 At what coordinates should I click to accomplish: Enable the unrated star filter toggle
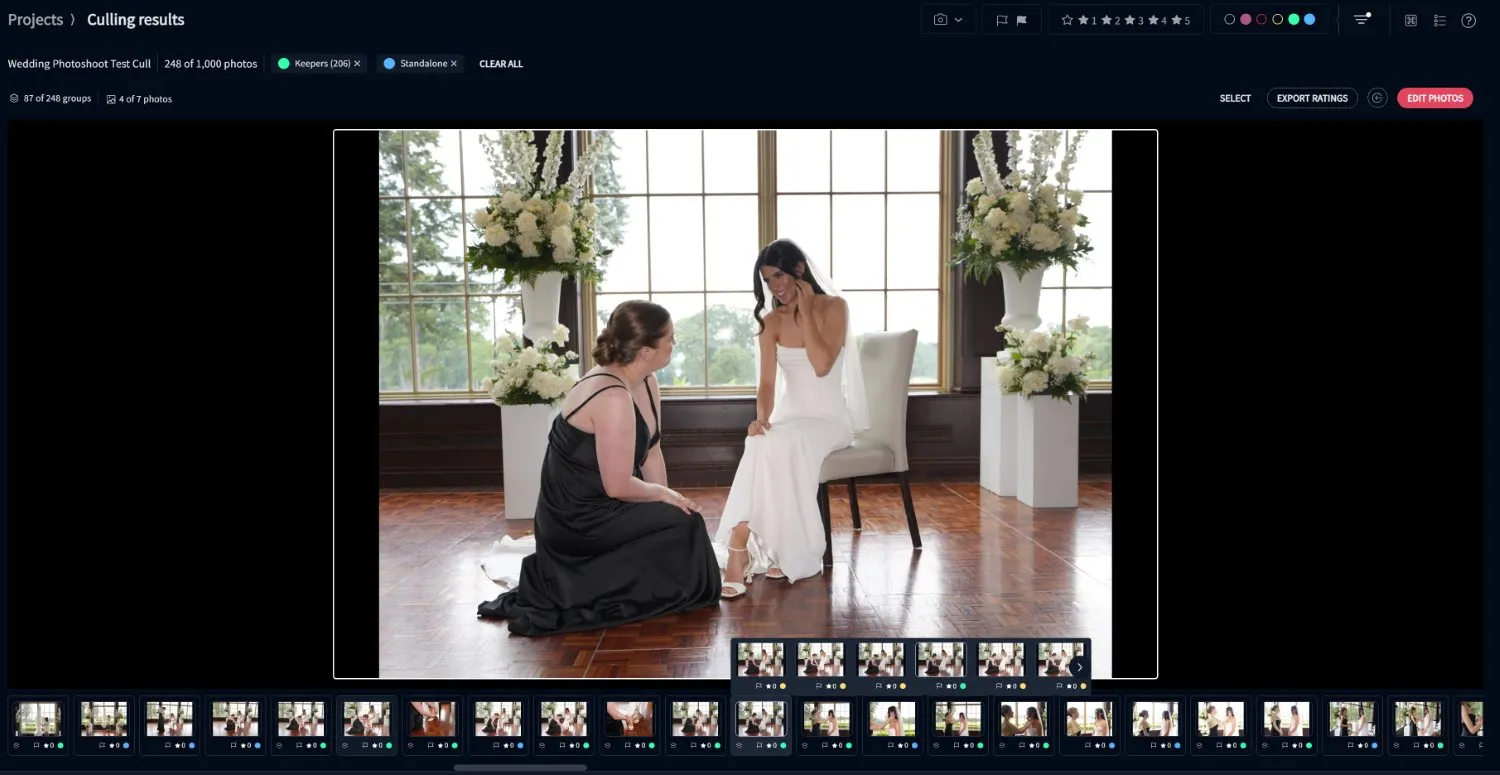coord(1067,18)
